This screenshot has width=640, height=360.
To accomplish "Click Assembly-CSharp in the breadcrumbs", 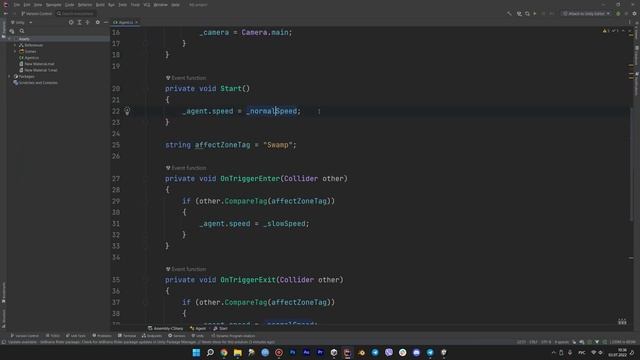I will (166, 329).
